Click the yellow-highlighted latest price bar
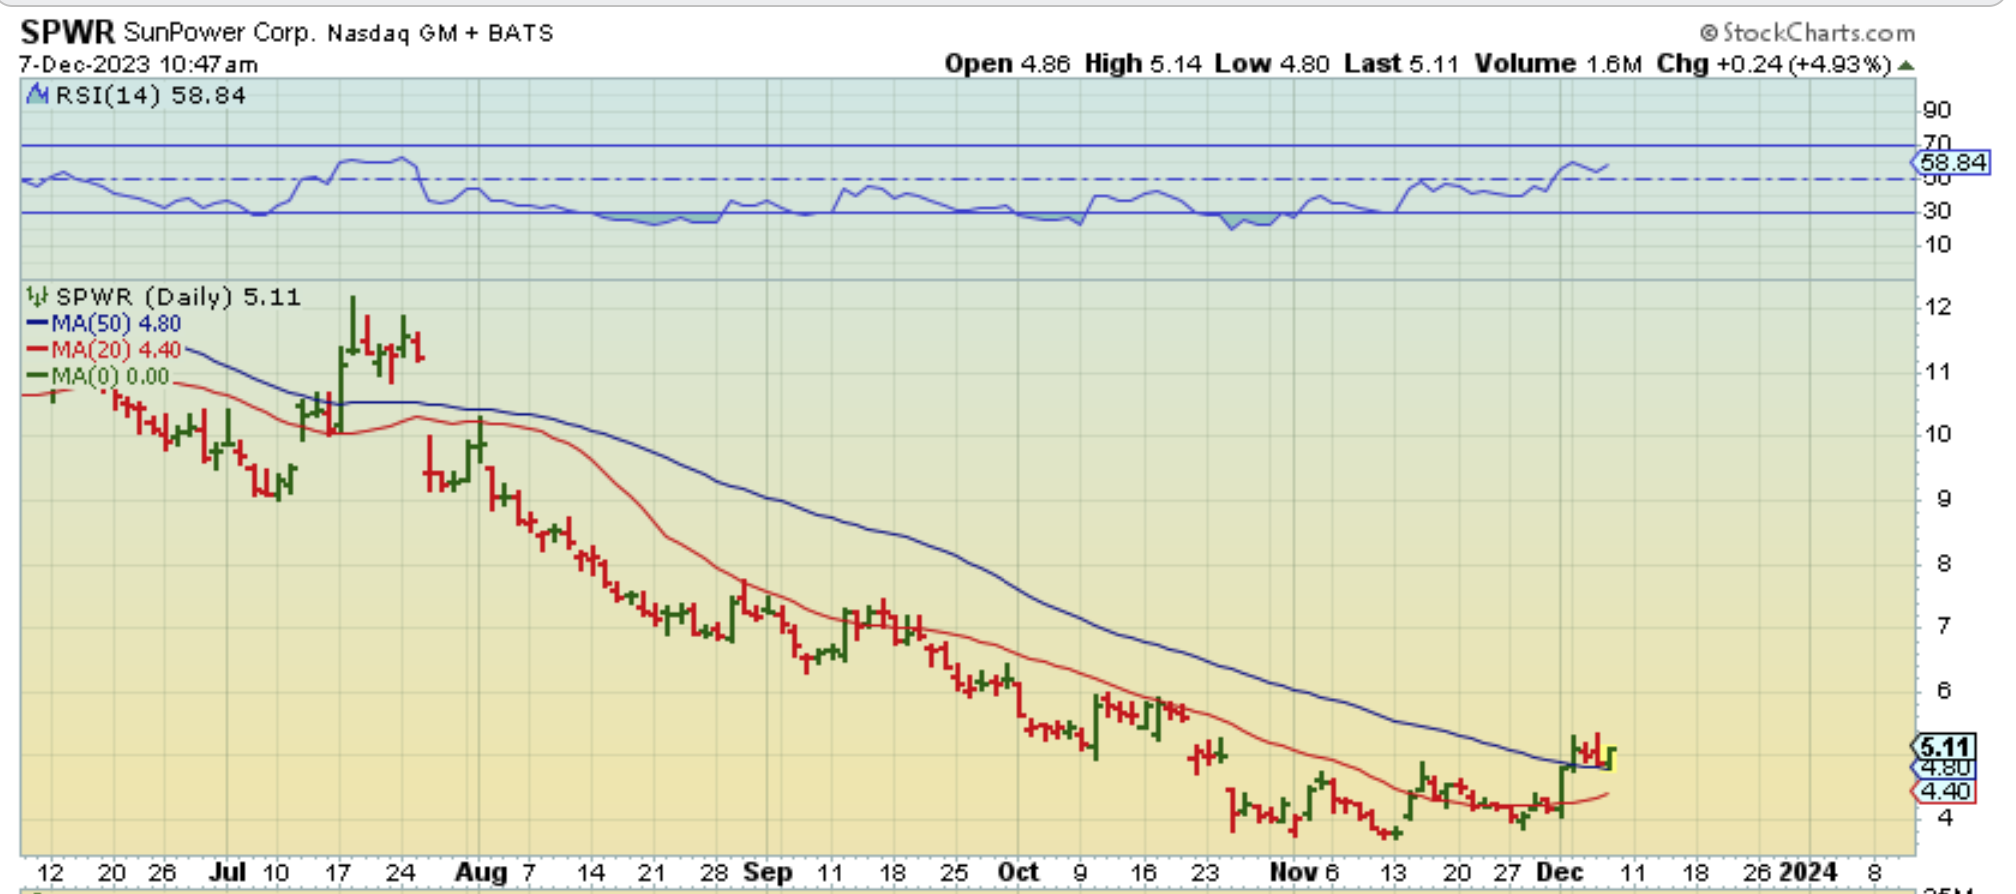Viewport: 2016px width, 894px height. coord(1609,759)
